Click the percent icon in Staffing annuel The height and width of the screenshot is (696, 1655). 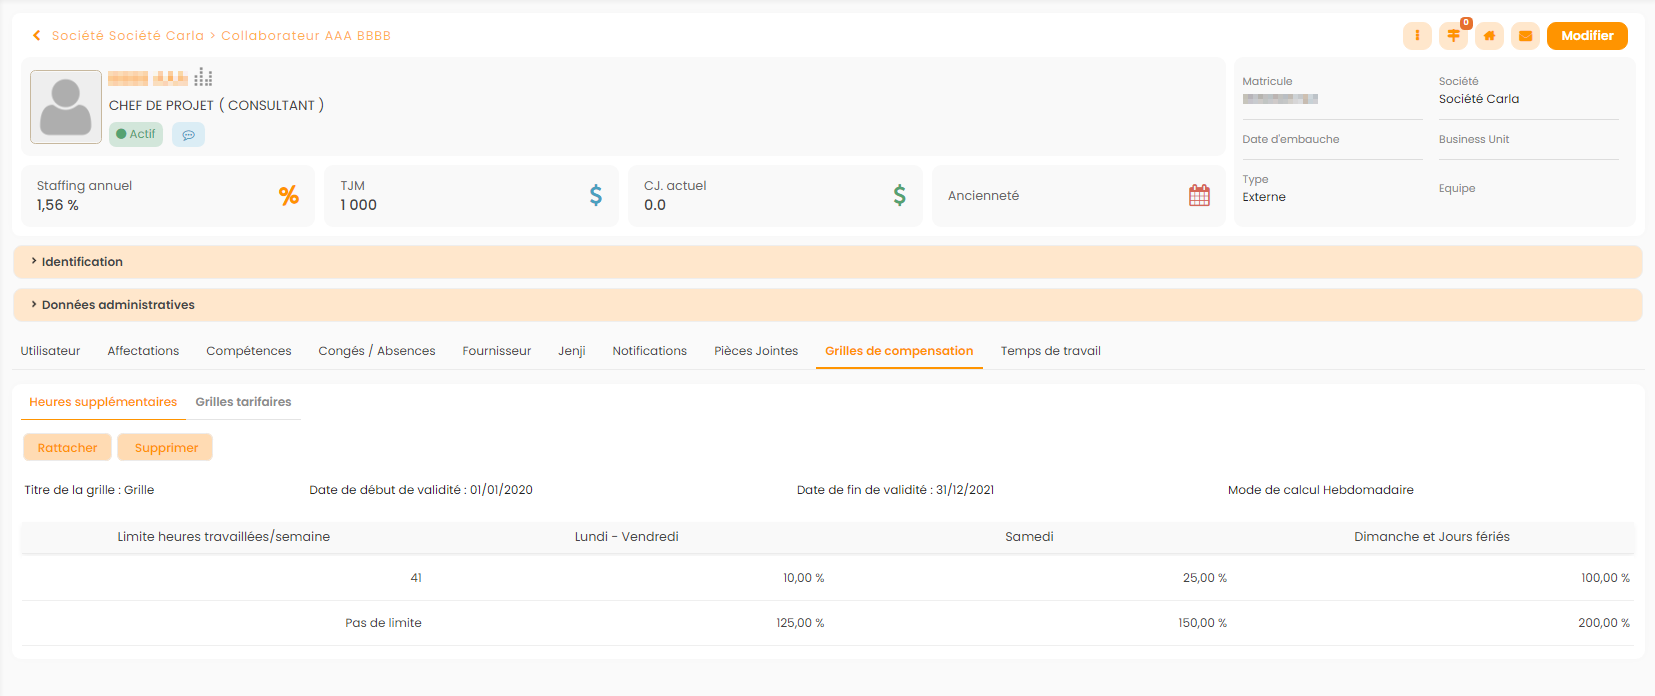tap(289, 196)
